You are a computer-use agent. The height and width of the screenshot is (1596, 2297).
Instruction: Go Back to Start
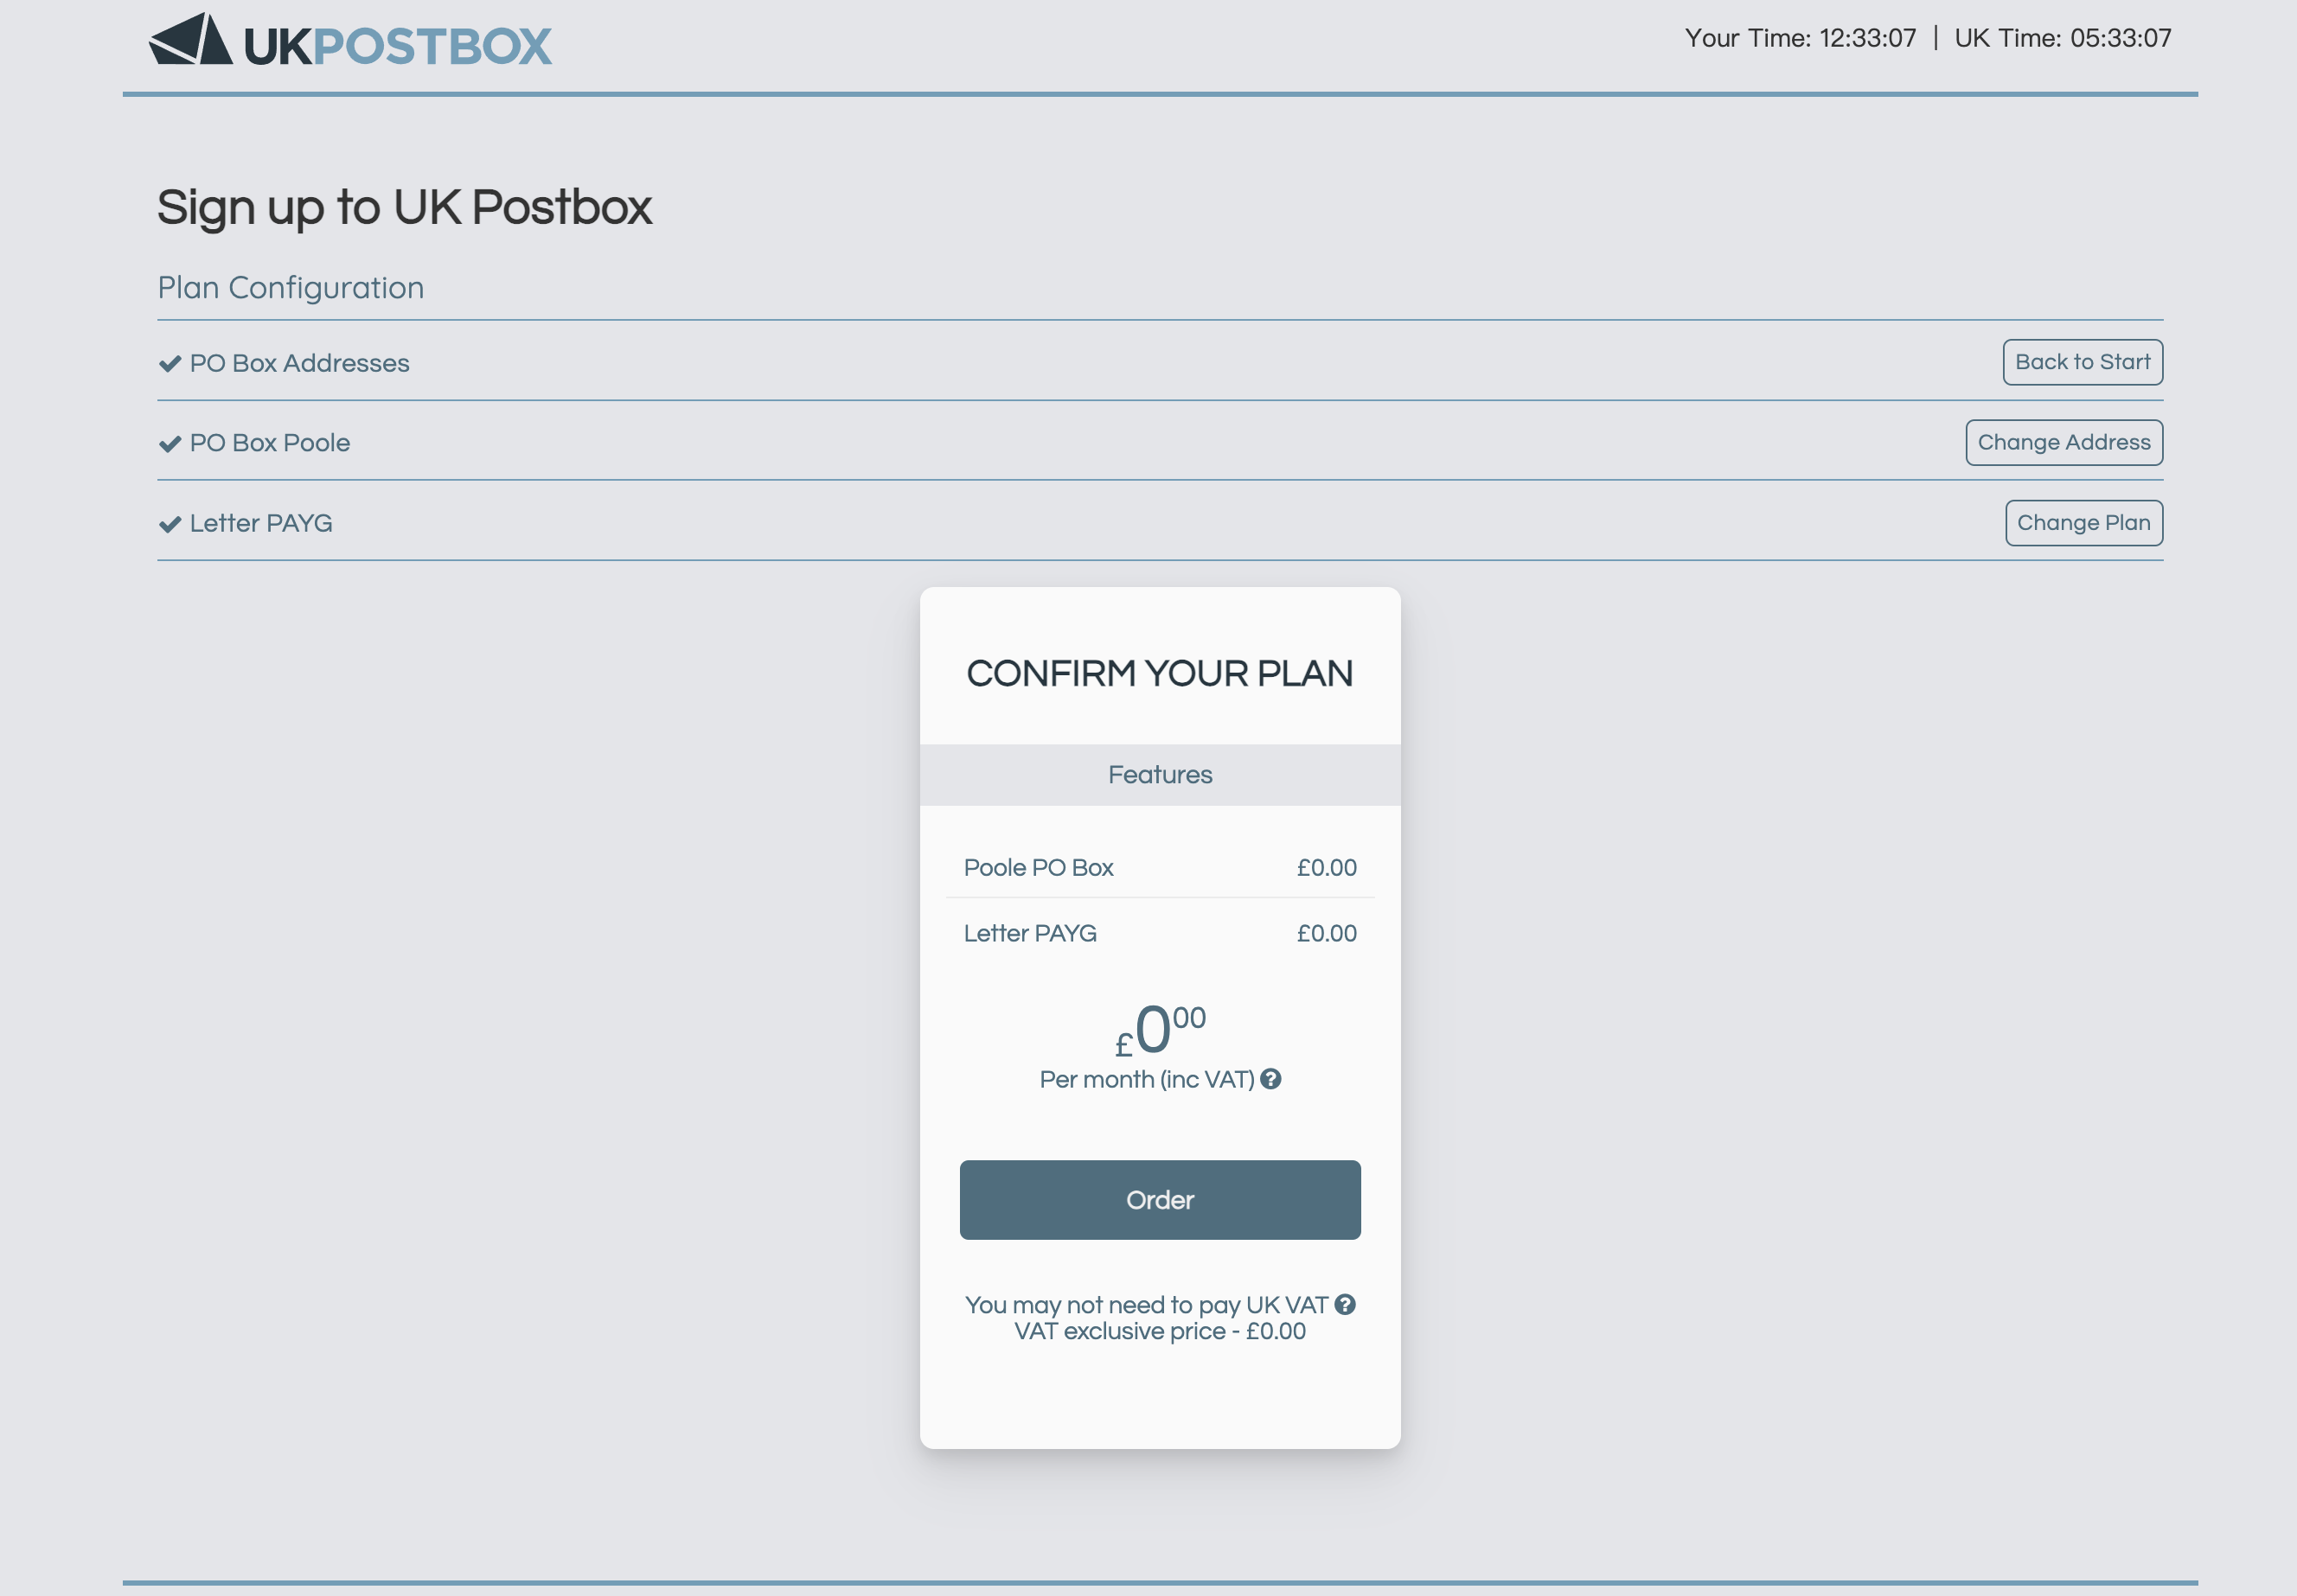tap(2082, 362)
